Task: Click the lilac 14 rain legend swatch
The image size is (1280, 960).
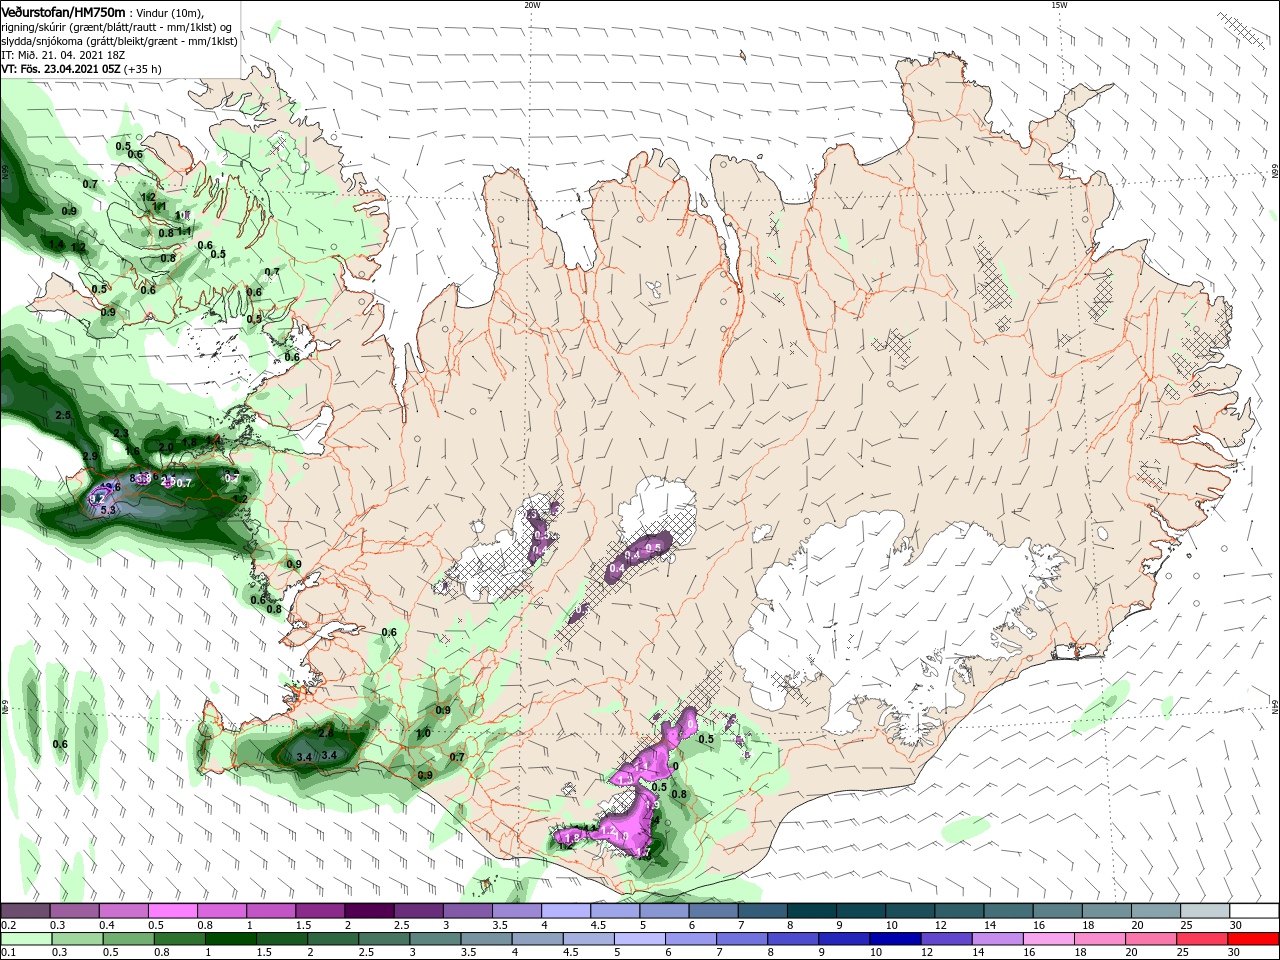Action: pyautogui.click(x=997, y=939)
